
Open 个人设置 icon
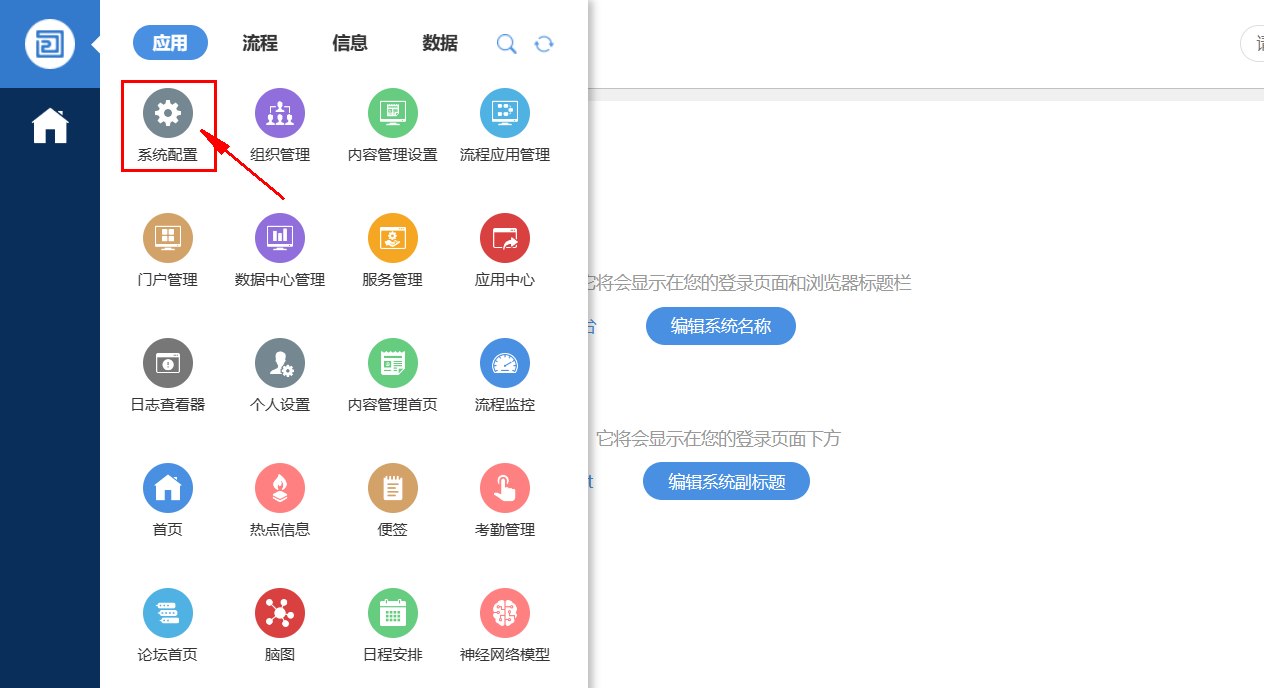280,363
